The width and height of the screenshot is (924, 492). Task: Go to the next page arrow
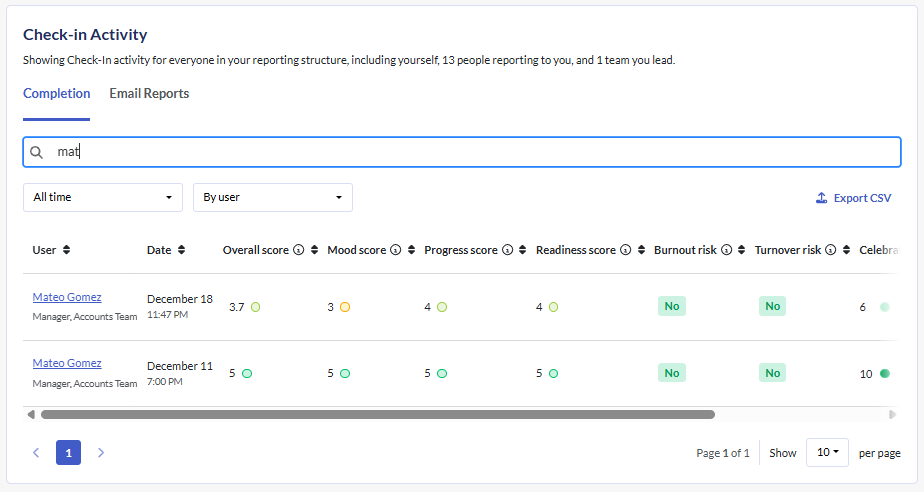101,453
